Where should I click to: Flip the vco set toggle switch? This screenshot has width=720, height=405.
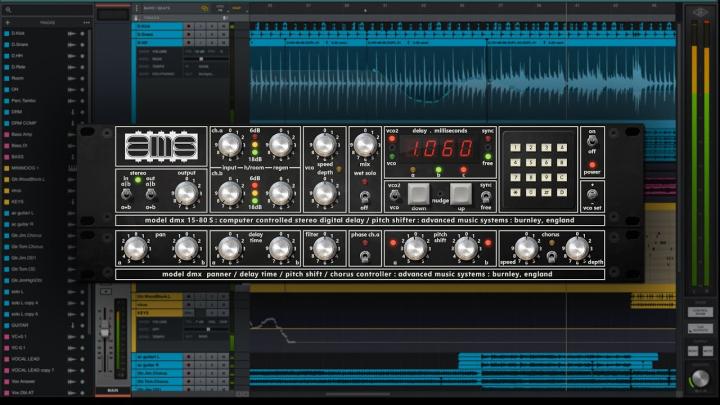[x=592, y=196]
